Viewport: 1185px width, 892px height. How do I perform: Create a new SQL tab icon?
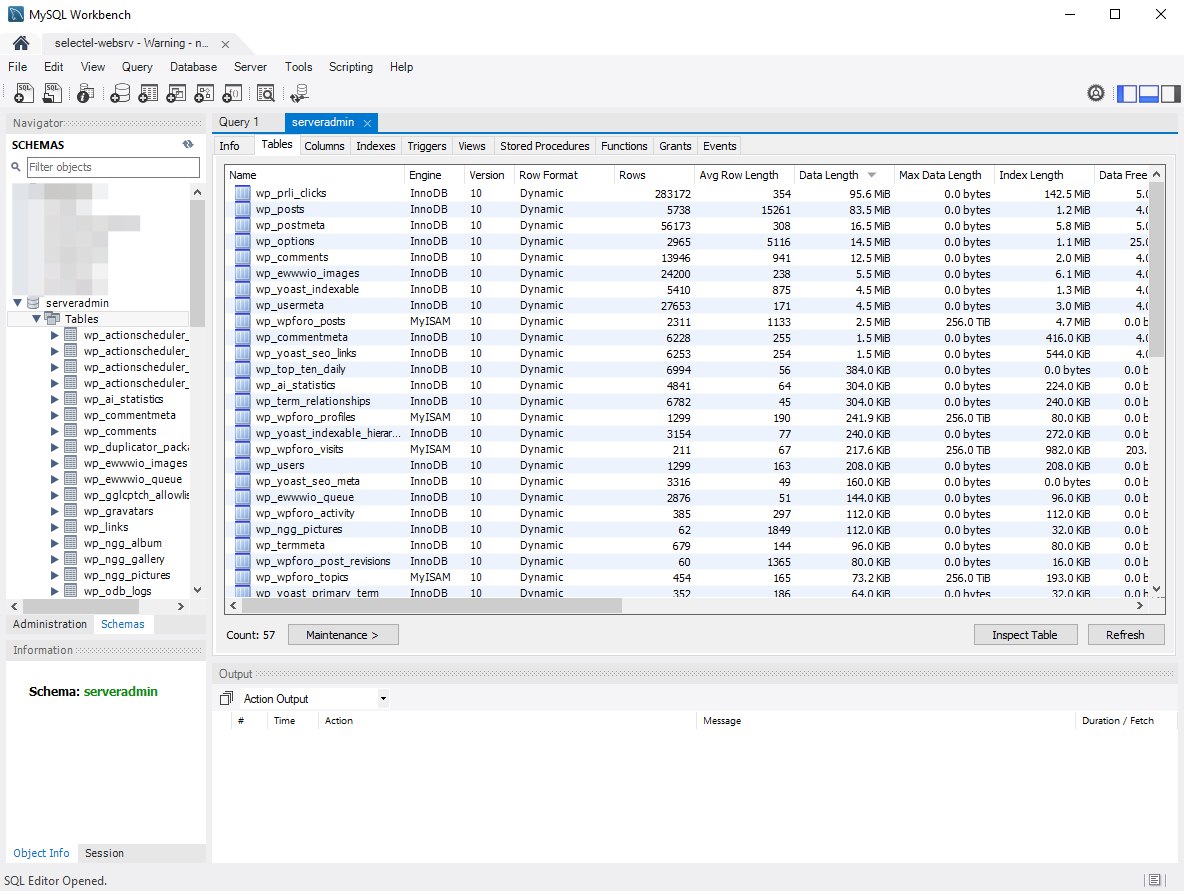[24, 94]
